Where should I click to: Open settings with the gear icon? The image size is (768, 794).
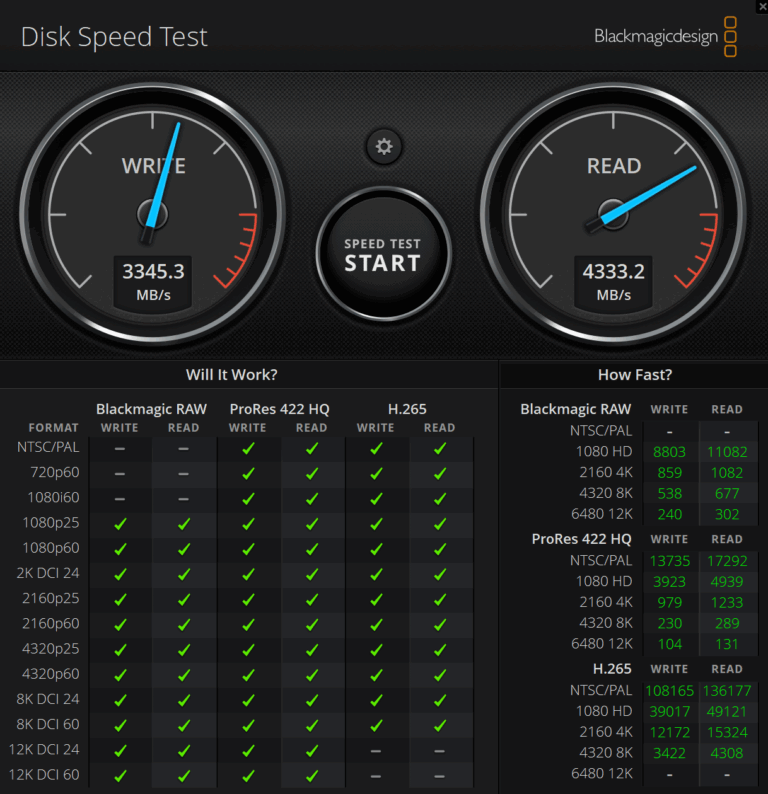coord(384,147)
